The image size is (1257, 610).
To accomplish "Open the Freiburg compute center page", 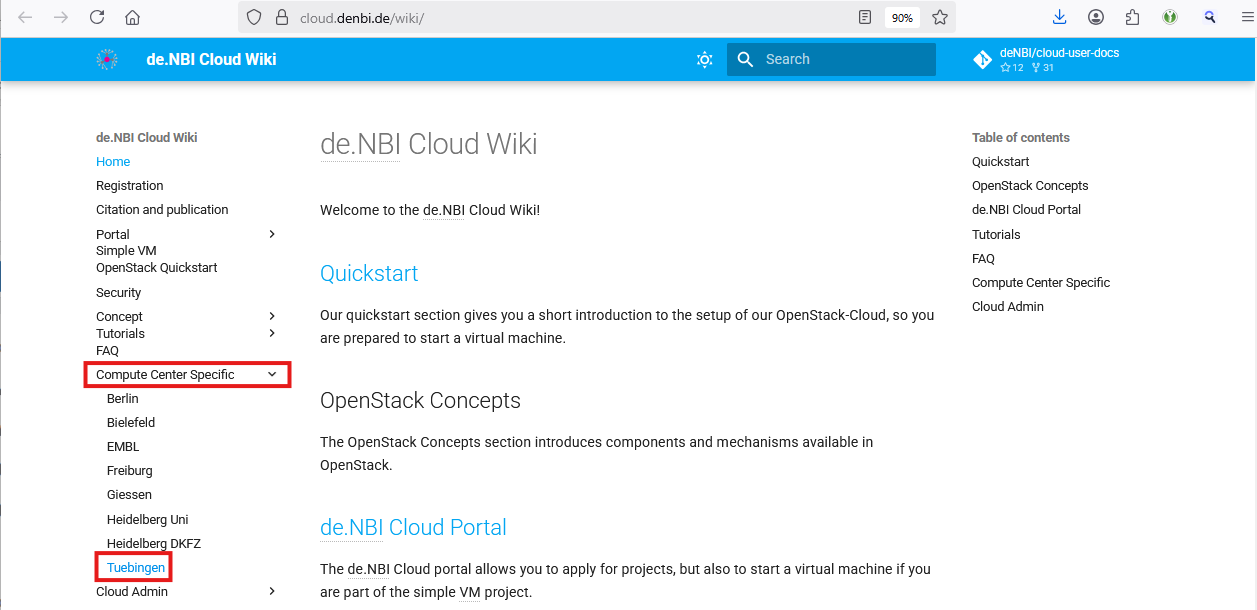I will pyautogui.click(x=130, y=471).
